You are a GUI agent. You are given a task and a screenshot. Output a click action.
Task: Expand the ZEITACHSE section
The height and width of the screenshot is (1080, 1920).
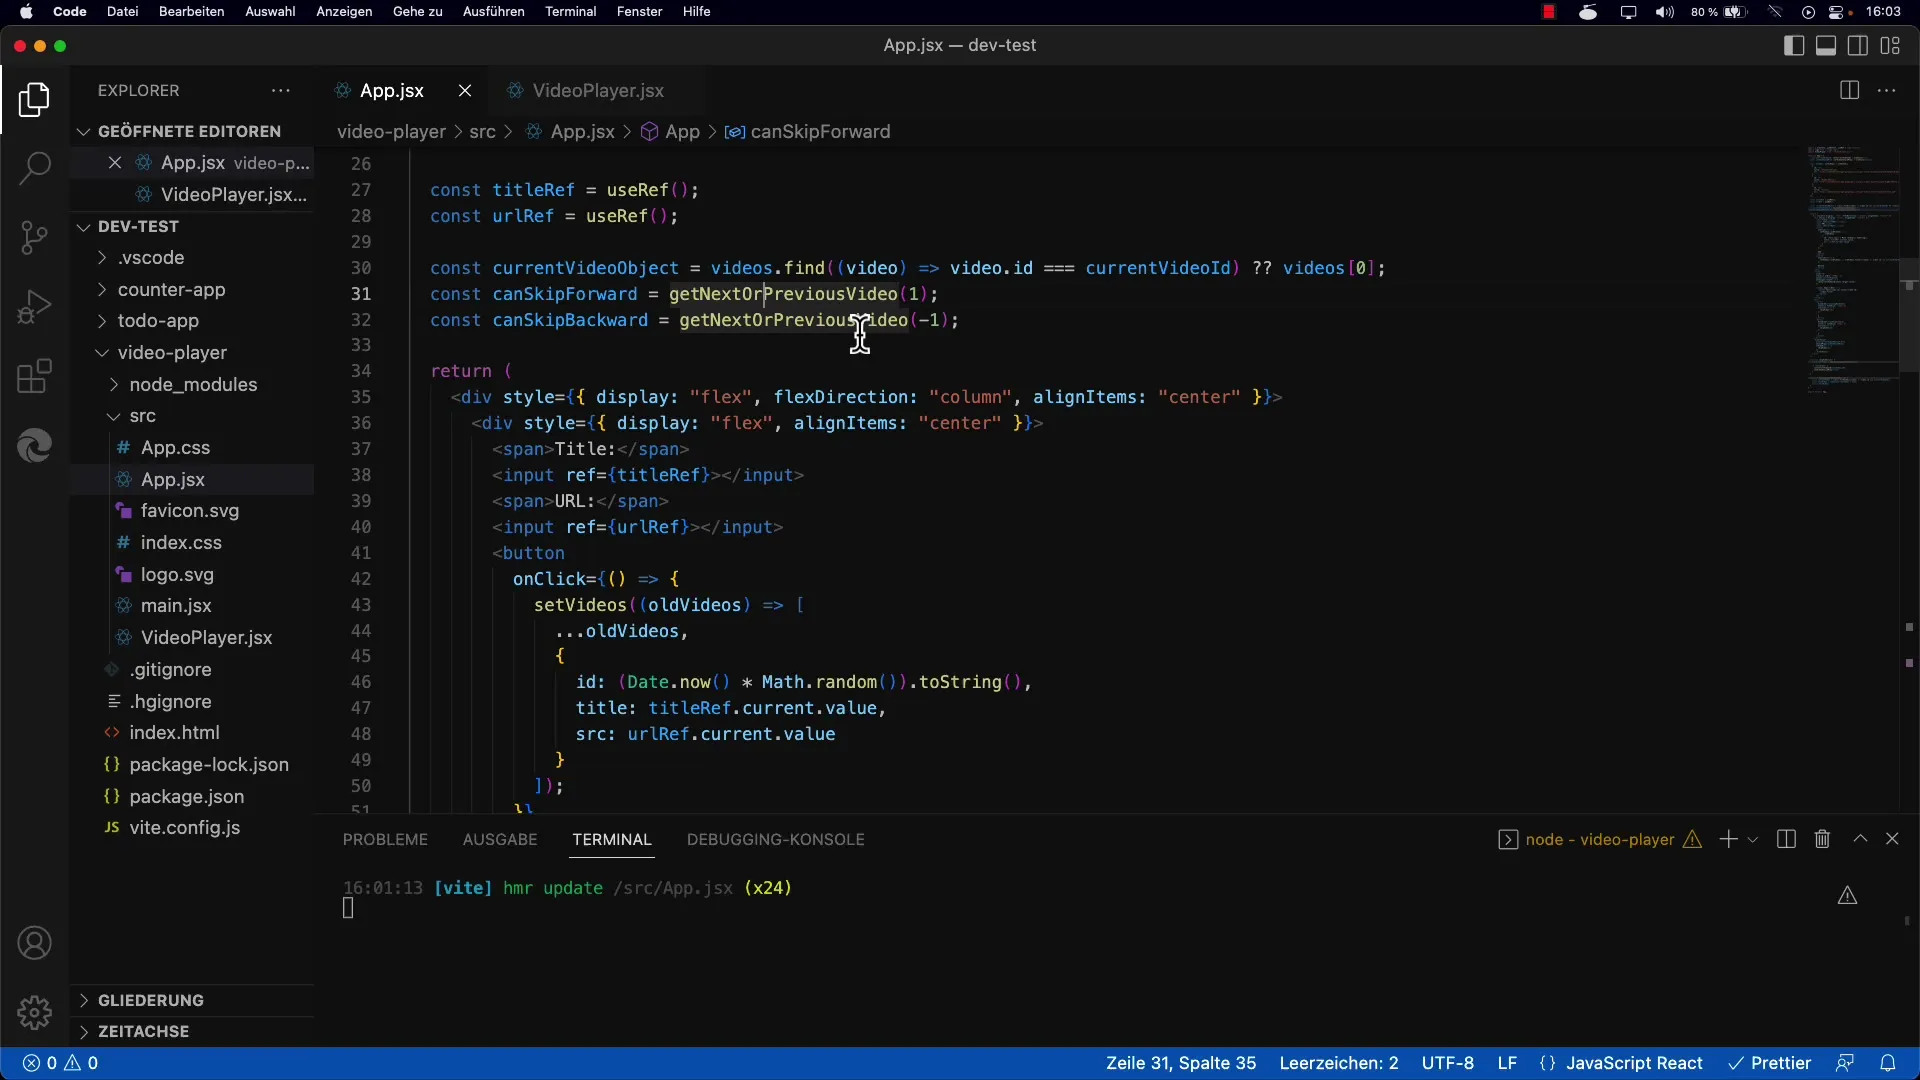(x=143, y=1031)
